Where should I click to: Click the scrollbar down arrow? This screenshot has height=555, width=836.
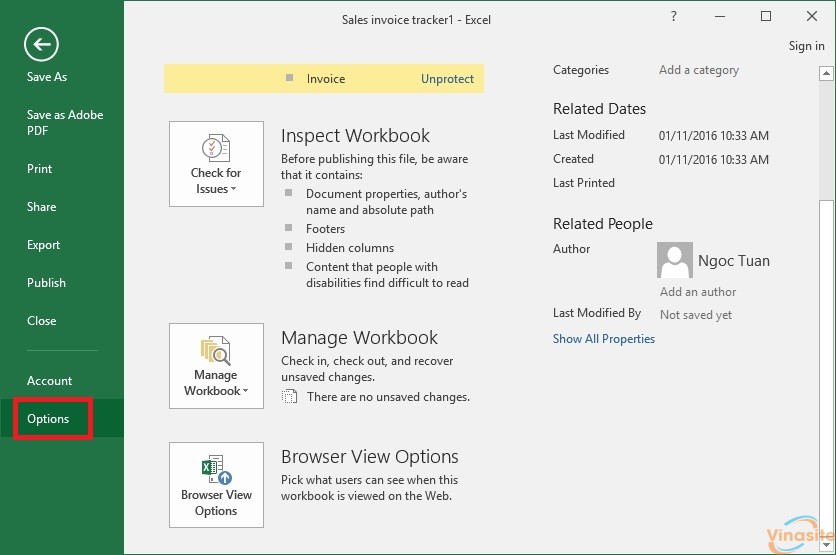[x=826, y=545]
